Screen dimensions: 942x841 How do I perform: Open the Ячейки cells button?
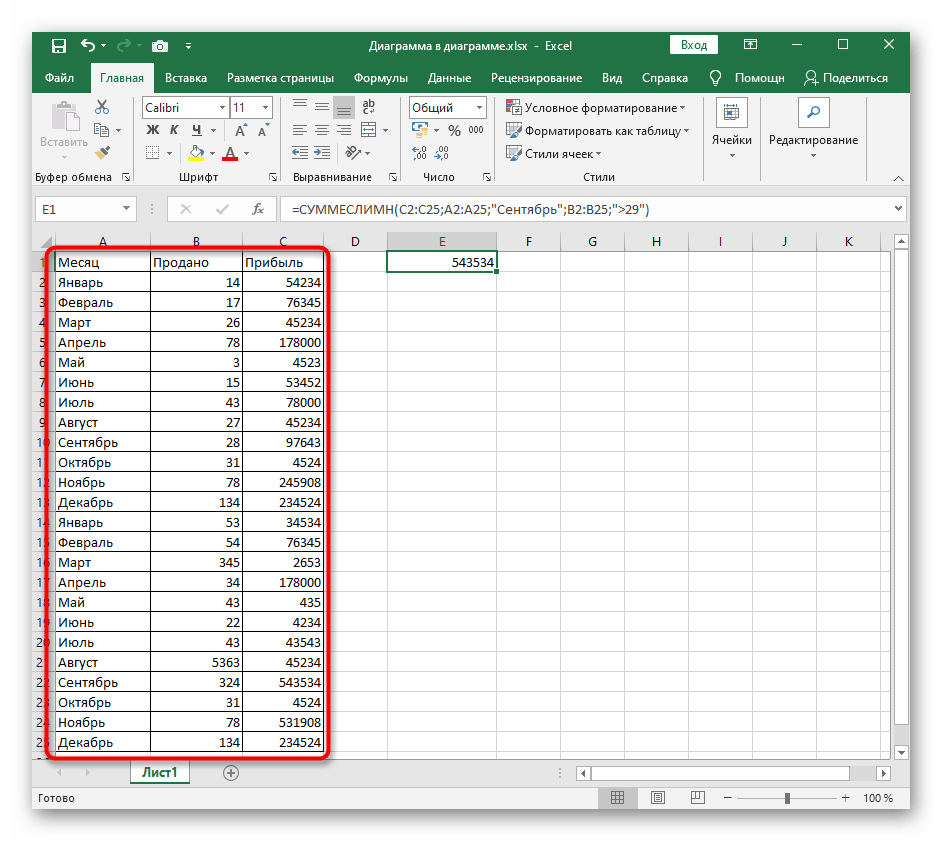(x=731, y=130)
